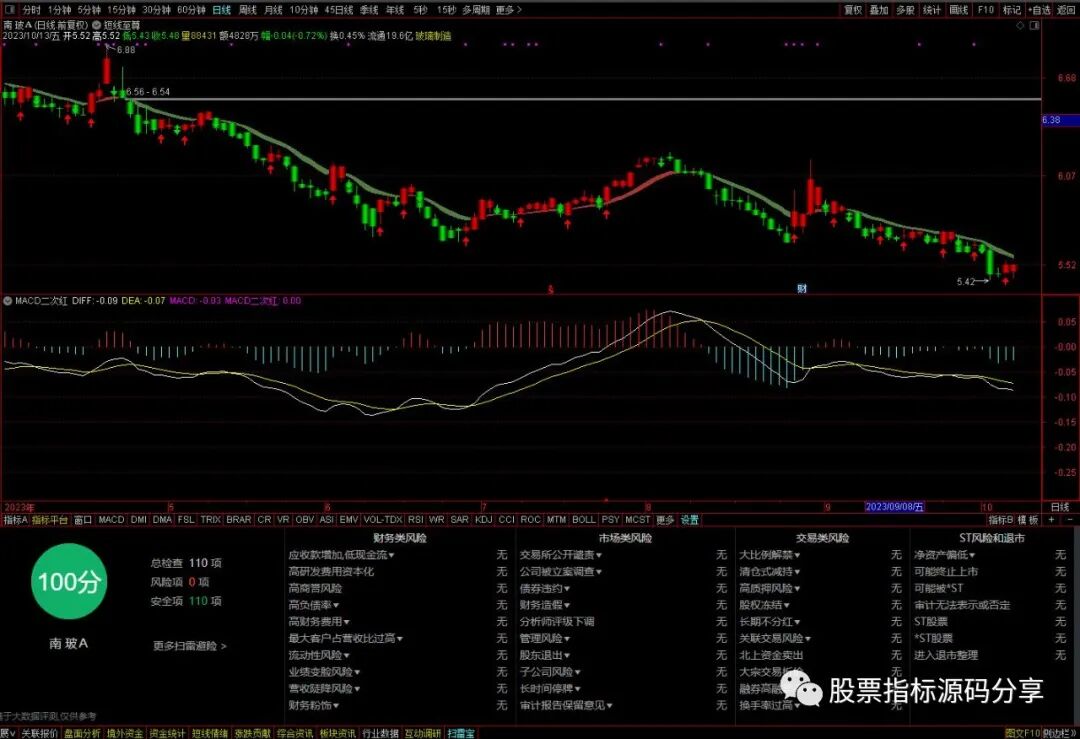Screen dimensions: 1080x739
Task: Expand 应收款增加,低现金流 risk item
Action: (342, 555)
